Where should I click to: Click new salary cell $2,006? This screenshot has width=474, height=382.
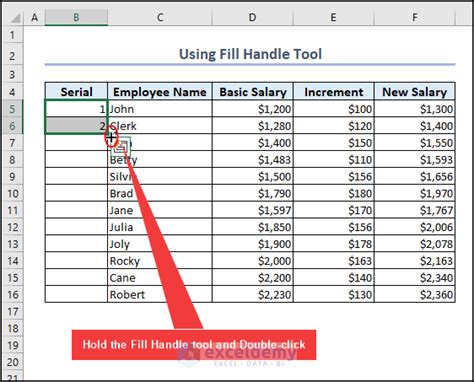pos(415,227)
